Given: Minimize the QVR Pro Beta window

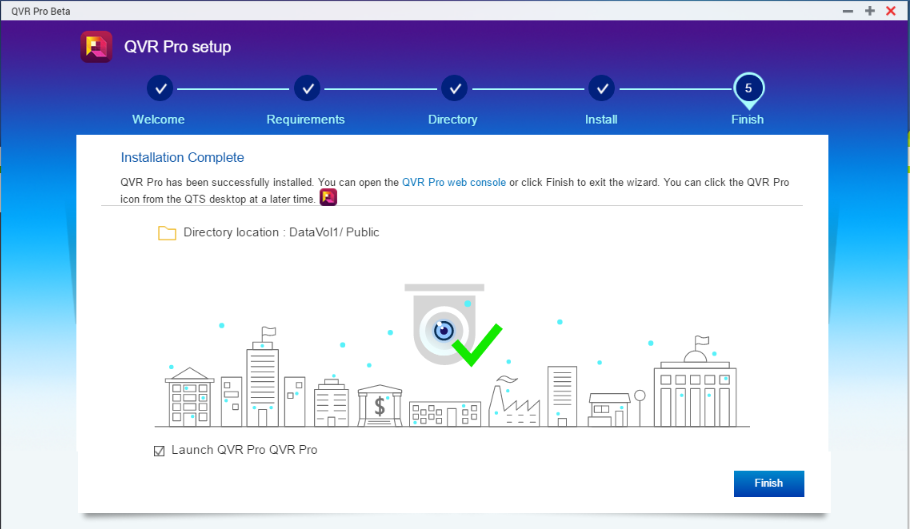Looking at the screenshot, I should tap(848, 10).
